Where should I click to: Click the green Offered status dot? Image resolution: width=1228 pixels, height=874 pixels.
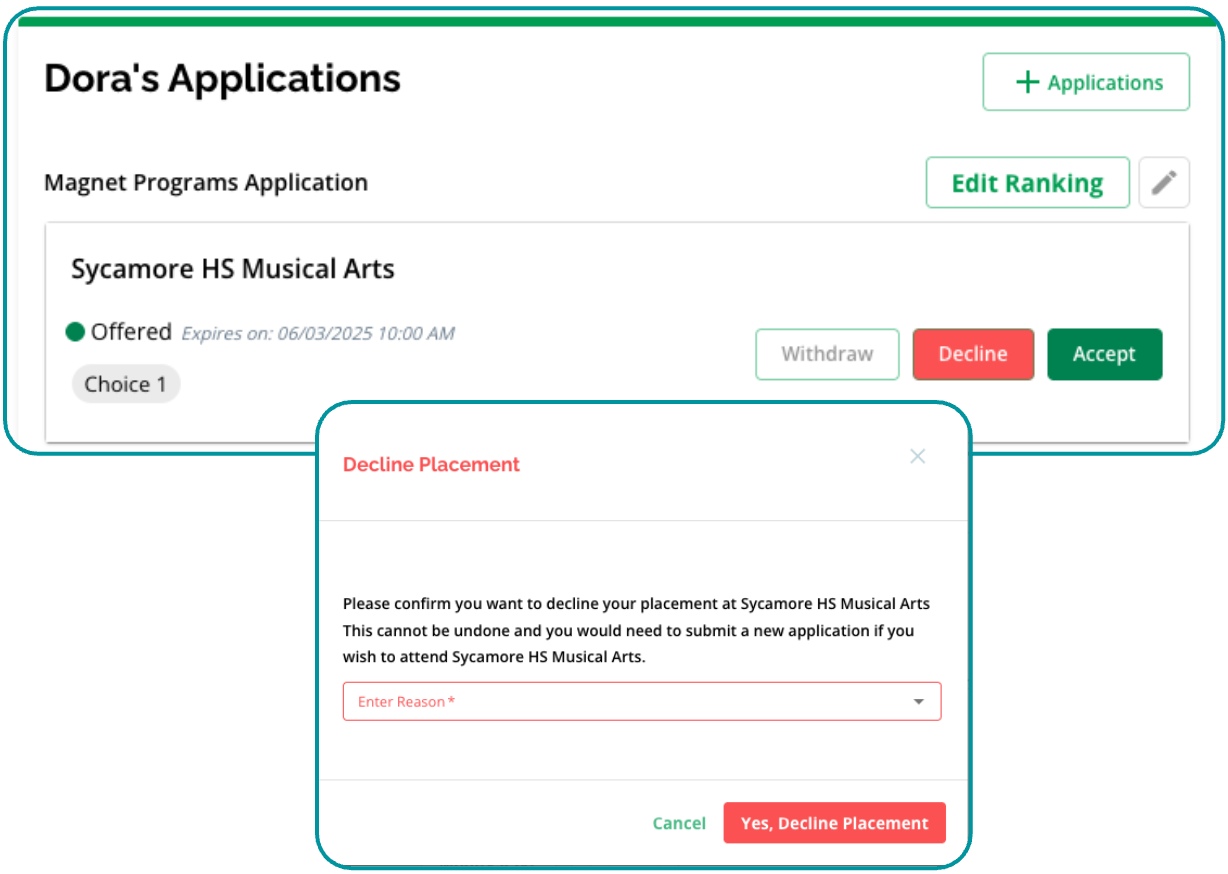pos(75,332)
